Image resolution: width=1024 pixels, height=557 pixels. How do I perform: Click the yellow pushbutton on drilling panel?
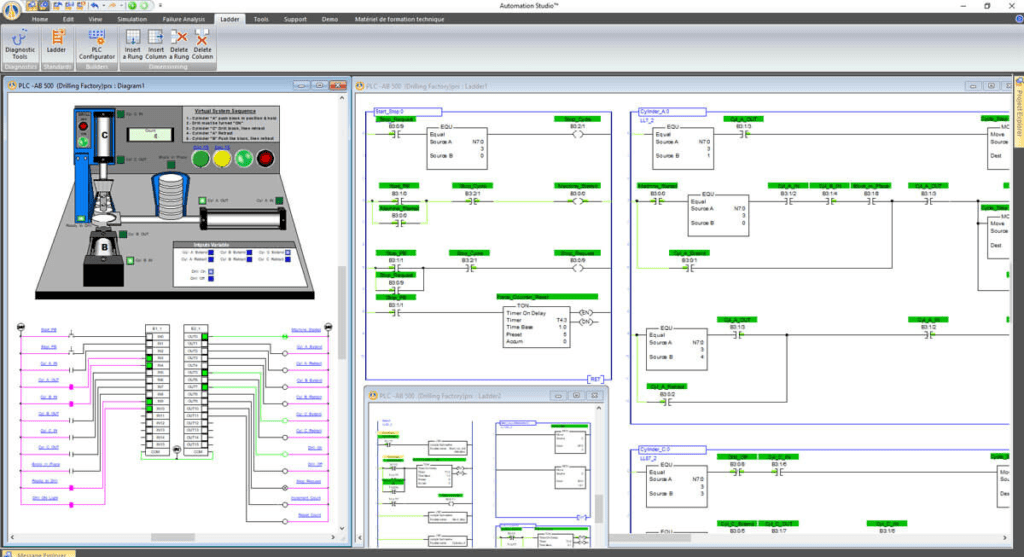tap(222, 159)
